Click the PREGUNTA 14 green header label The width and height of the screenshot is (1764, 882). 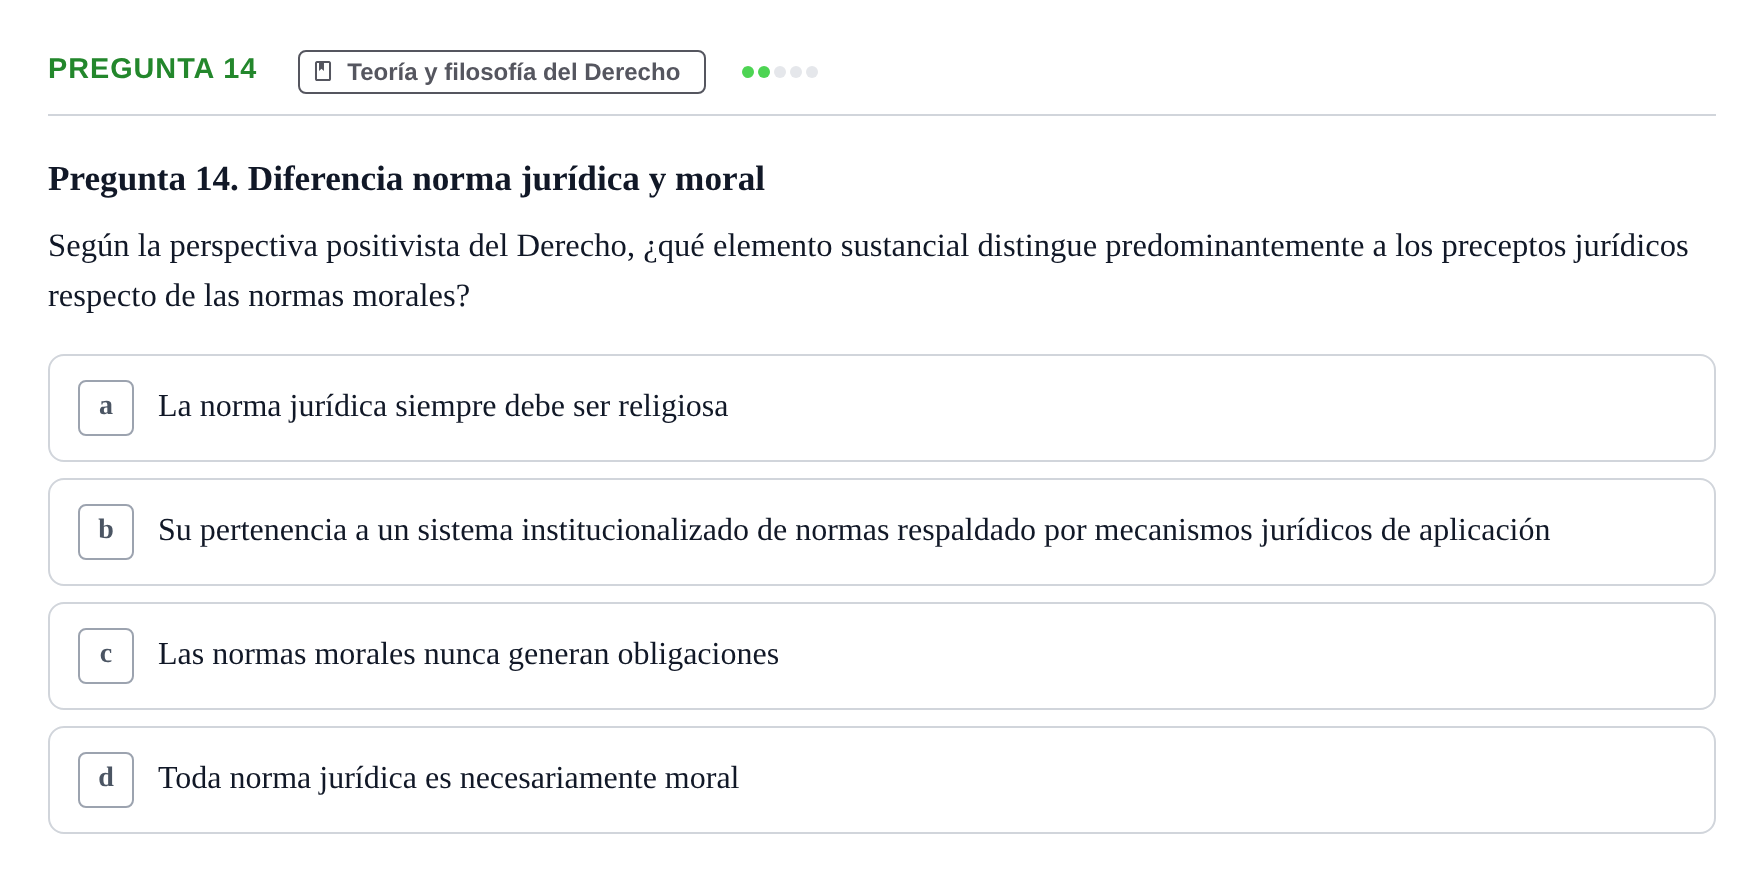pyautogui.click(x=152, y=68)
